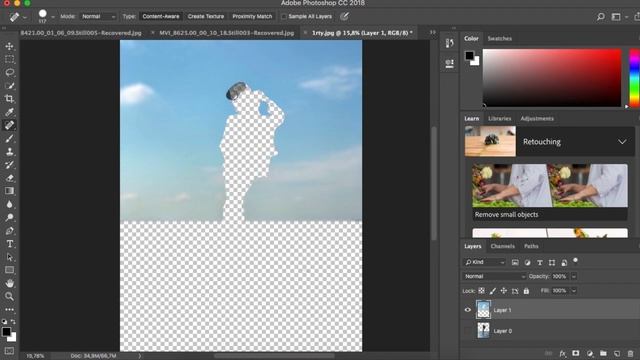The image size is (640, 360).
Task: Filter layers by pixel layers icon
Action: (515, 262)
